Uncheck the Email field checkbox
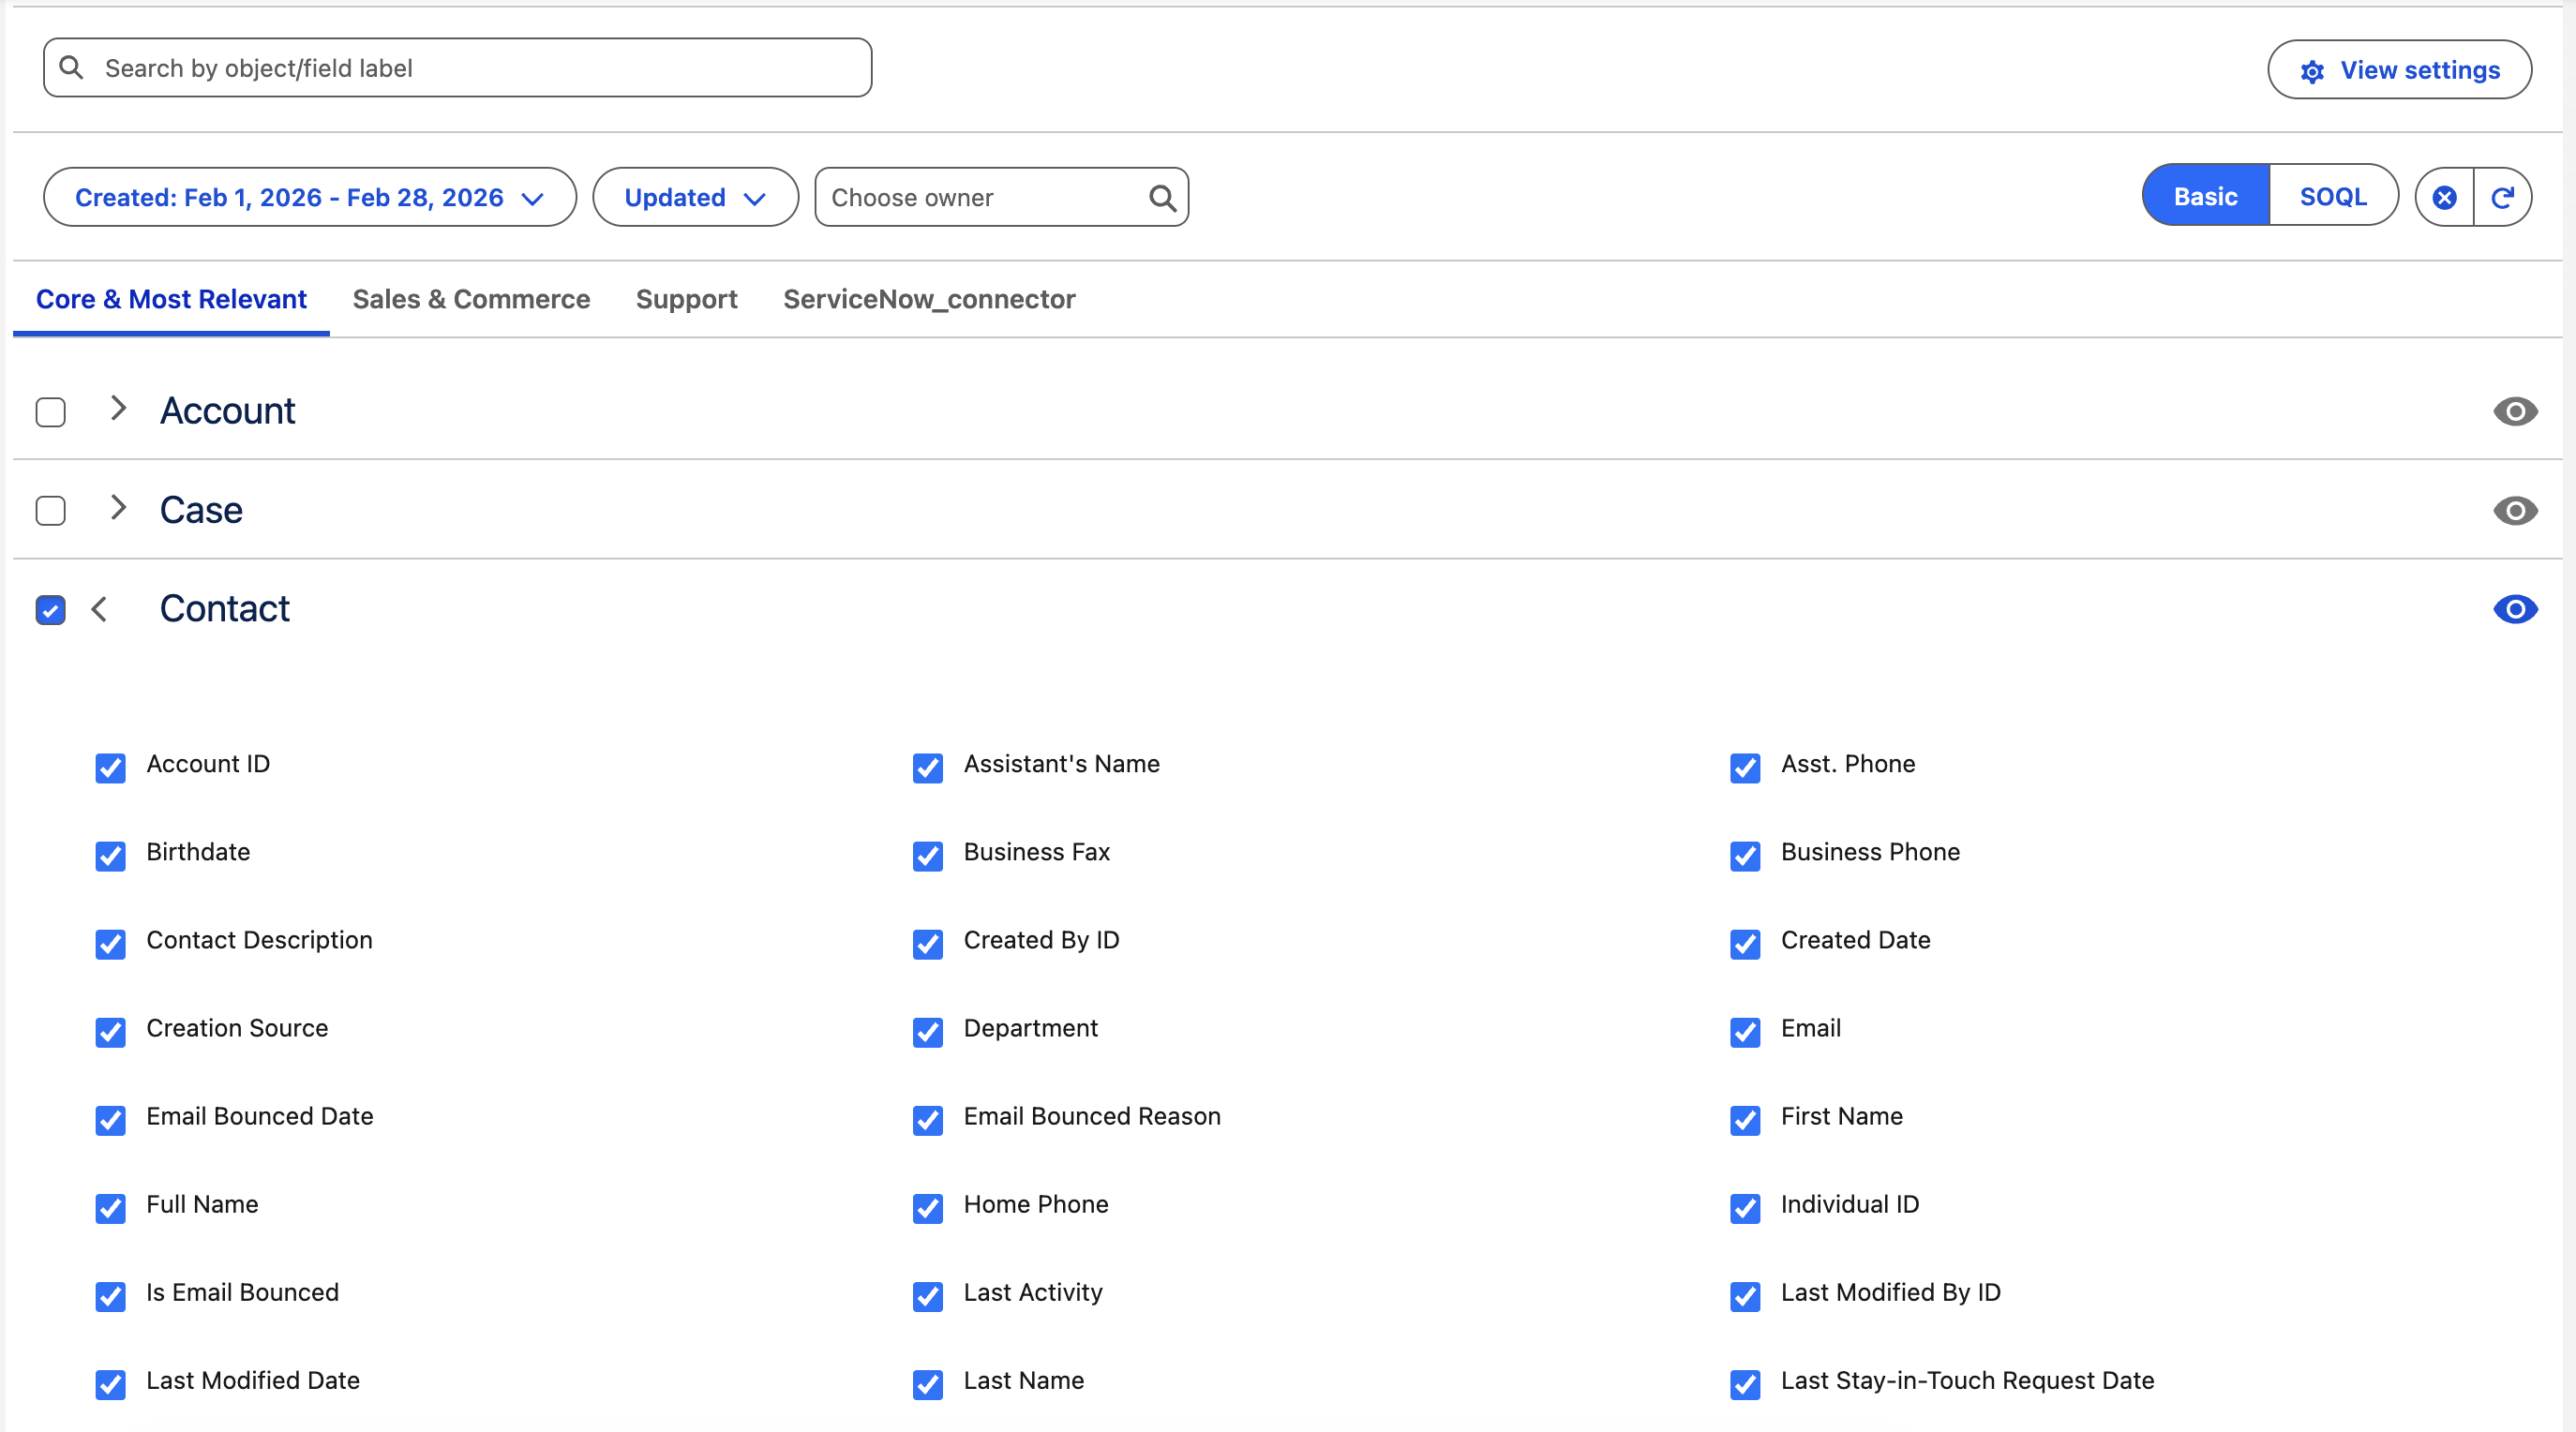 (1744, 1031)
